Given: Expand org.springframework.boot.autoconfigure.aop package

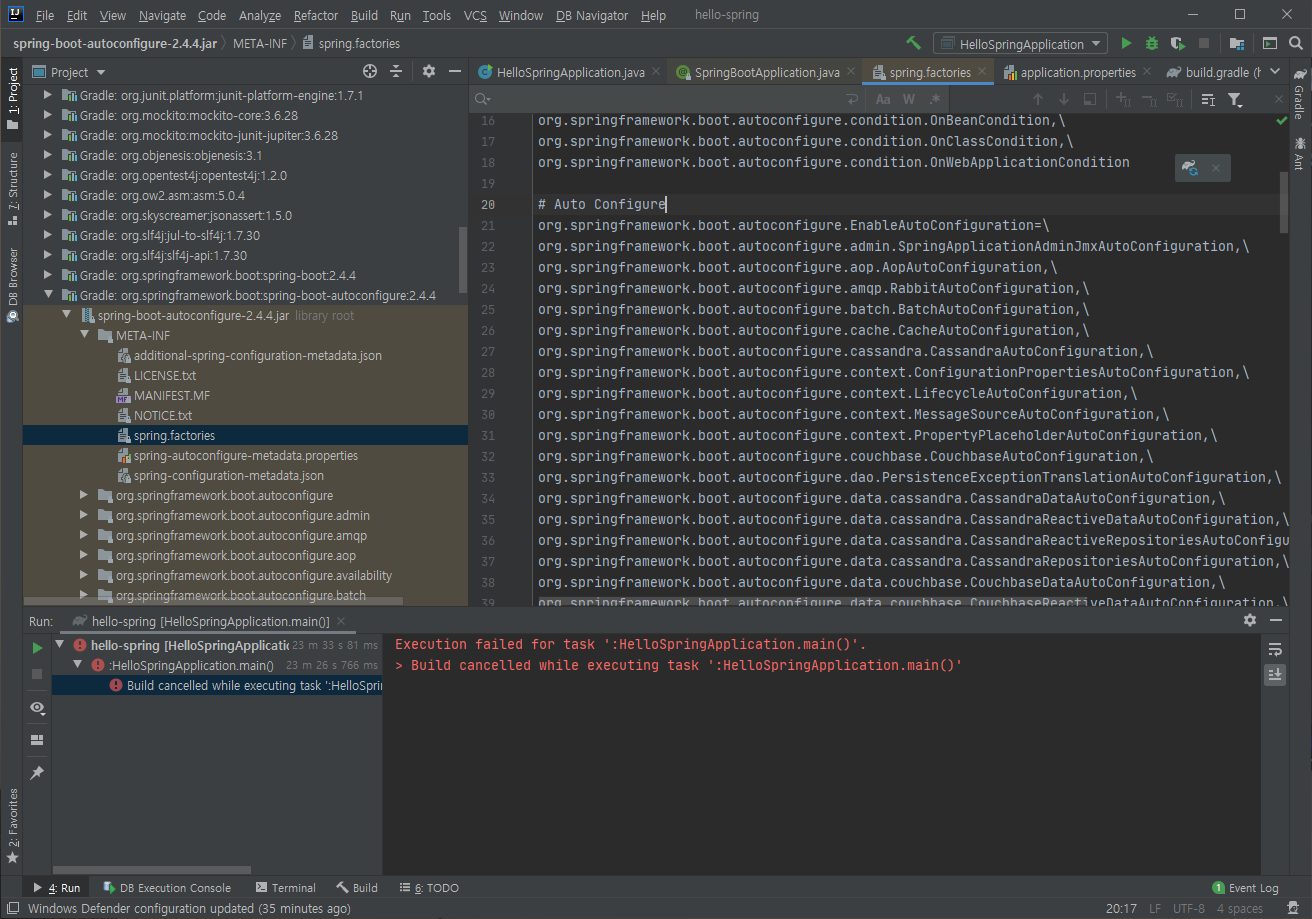Looking at the screenshot, I should tap(85, 555).
